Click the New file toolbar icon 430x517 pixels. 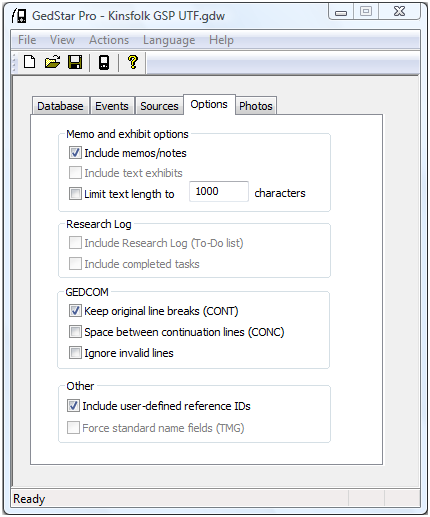[30, 62]
